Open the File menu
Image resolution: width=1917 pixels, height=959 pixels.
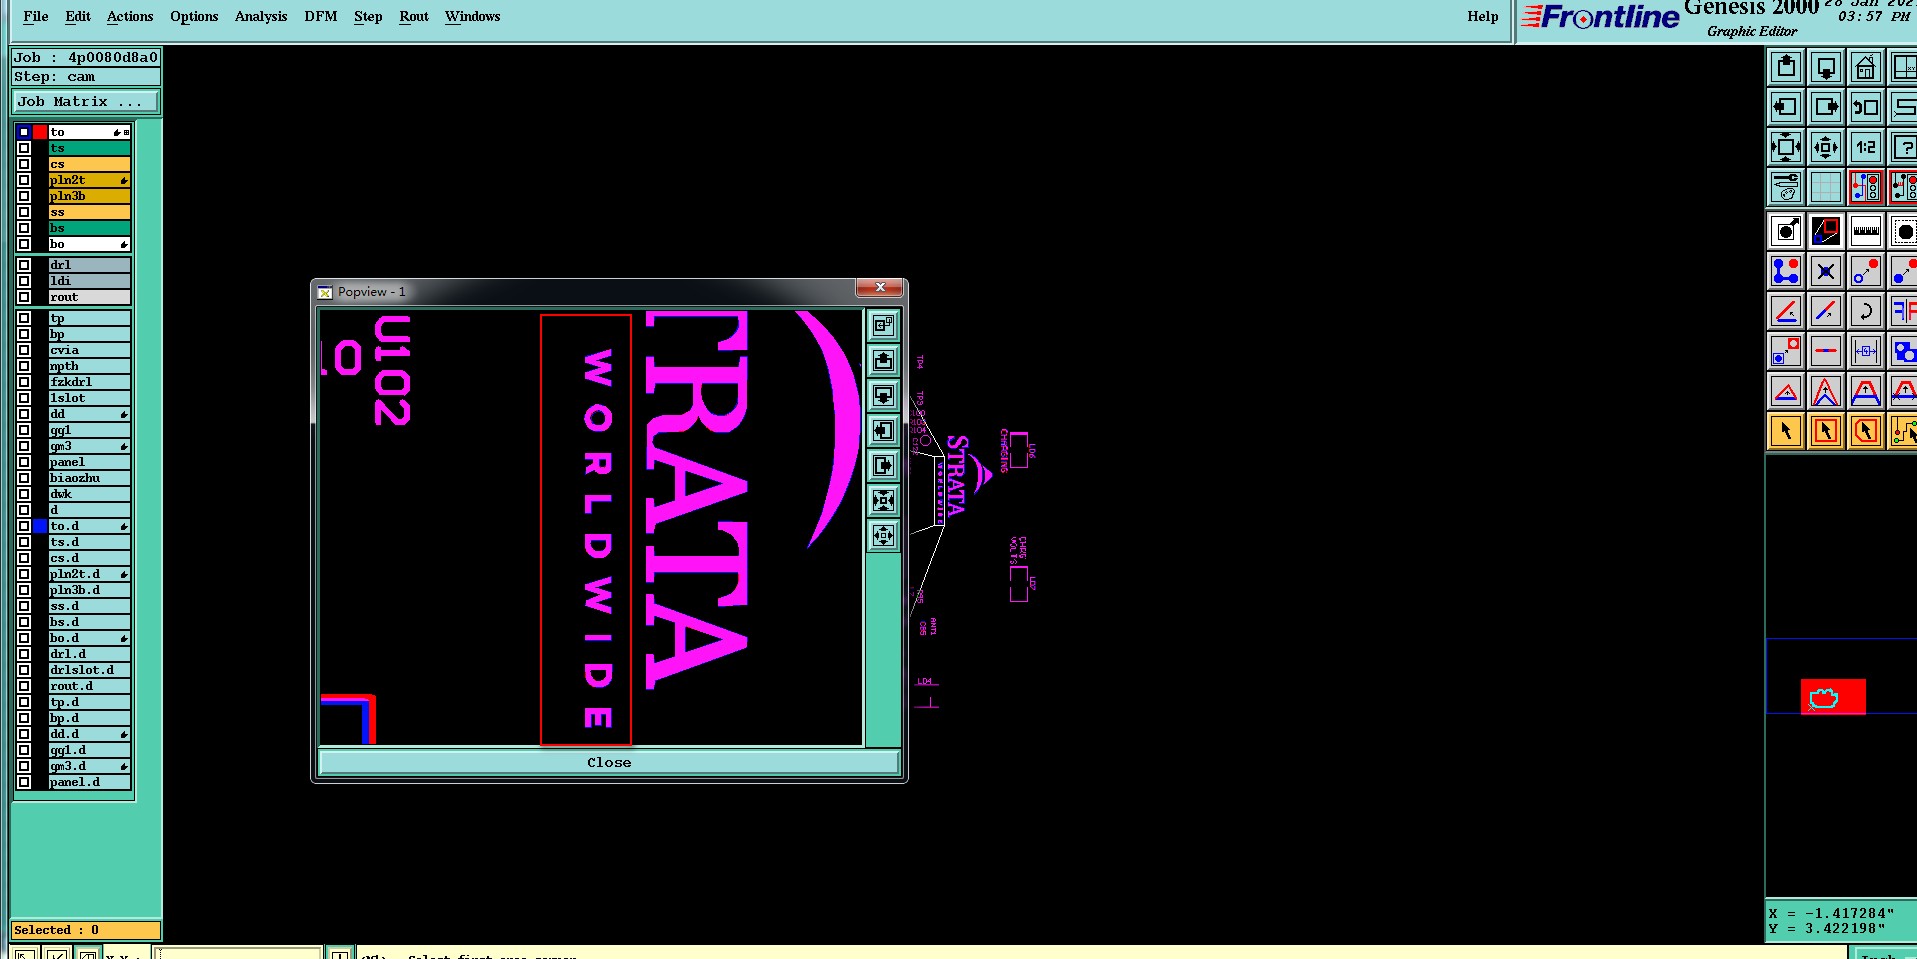click(36, 16)
